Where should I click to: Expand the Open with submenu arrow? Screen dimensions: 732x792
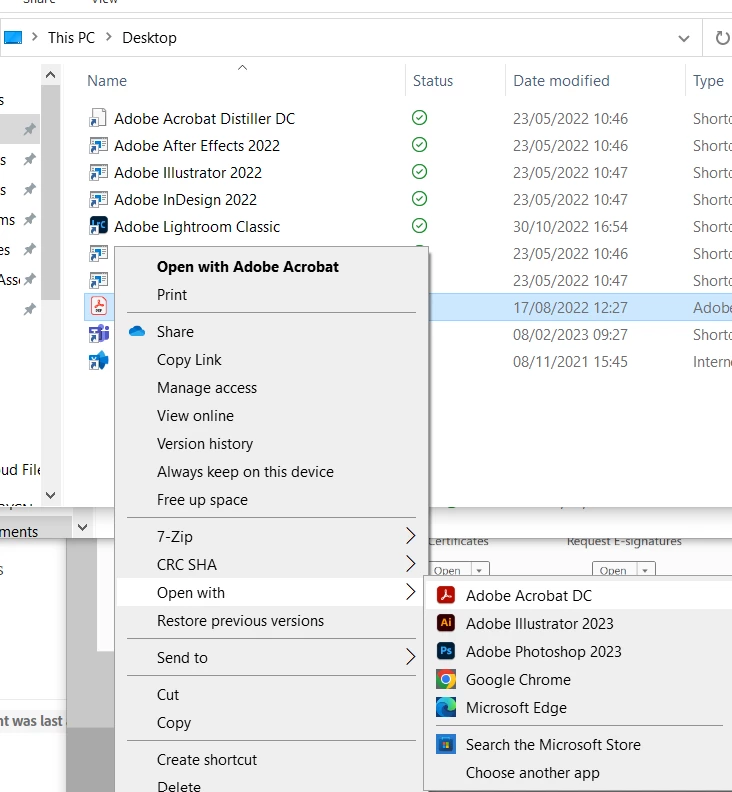(411, 591)
